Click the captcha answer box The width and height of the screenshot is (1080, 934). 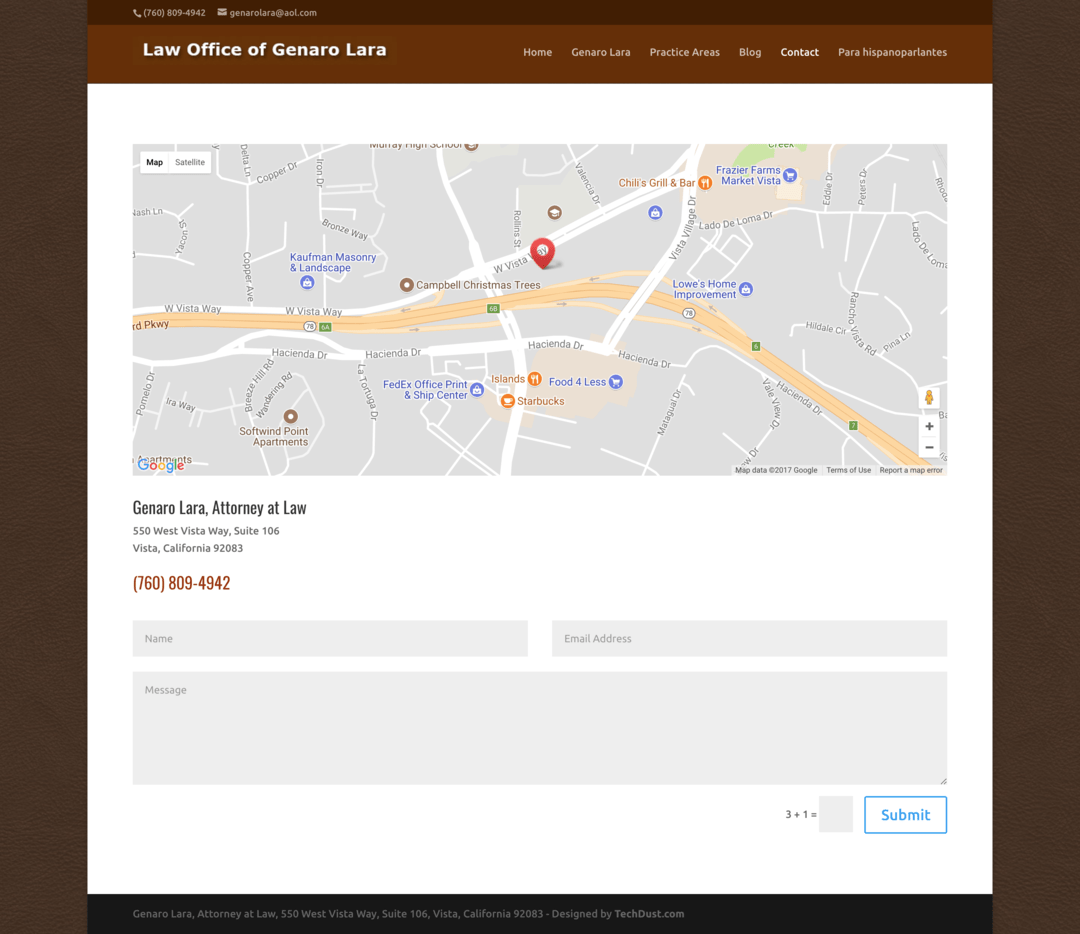pos(835,814)
